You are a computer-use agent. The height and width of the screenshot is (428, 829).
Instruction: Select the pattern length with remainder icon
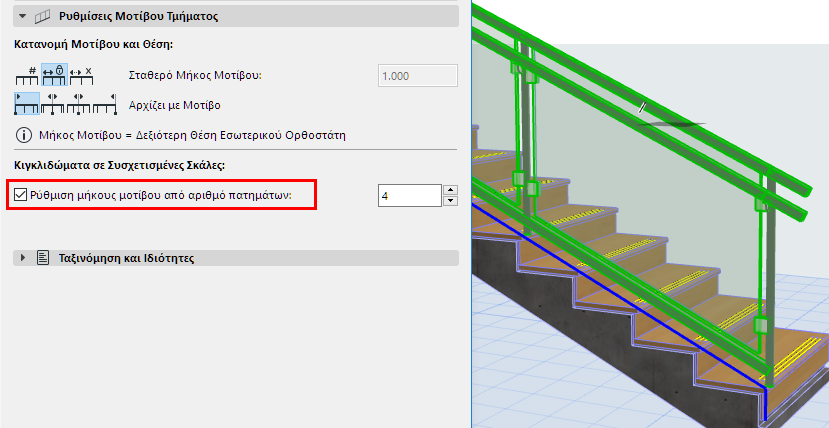[81, 75]
